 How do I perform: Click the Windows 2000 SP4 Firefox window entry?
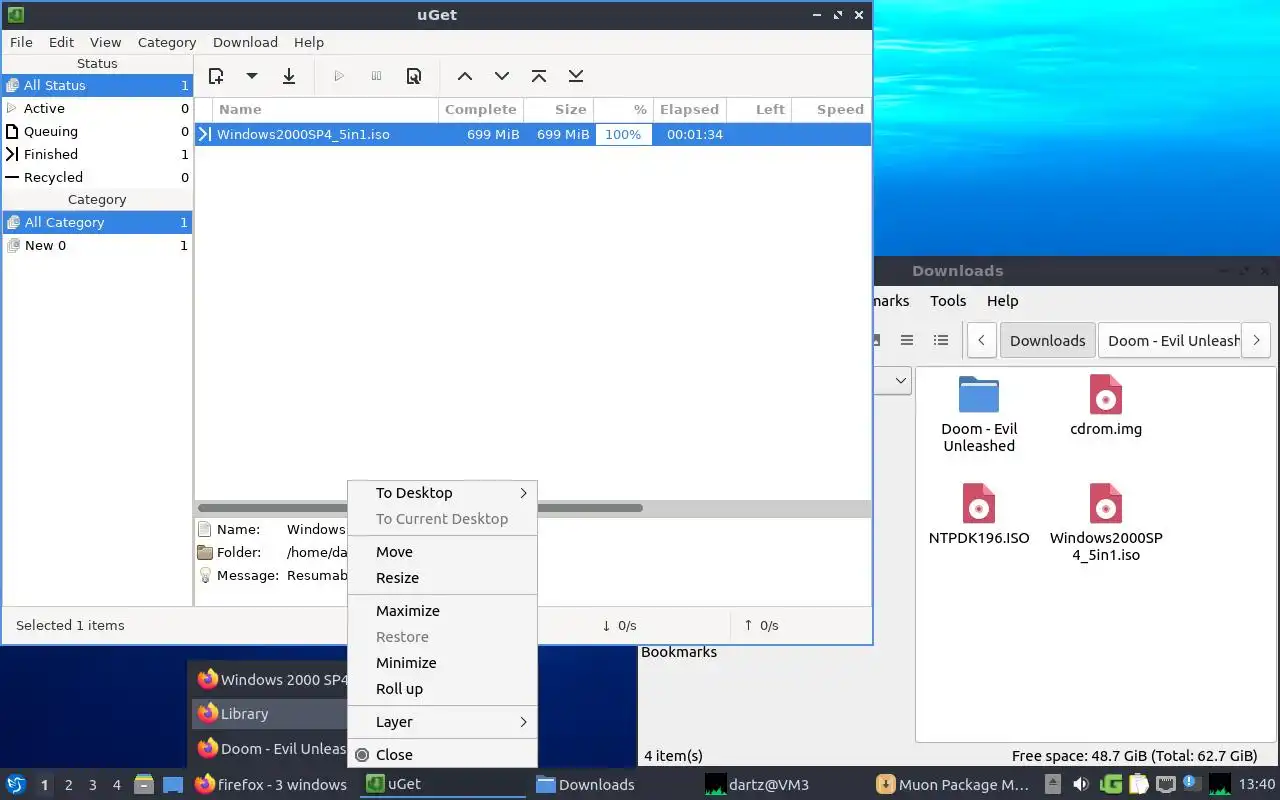coord(270,680)
